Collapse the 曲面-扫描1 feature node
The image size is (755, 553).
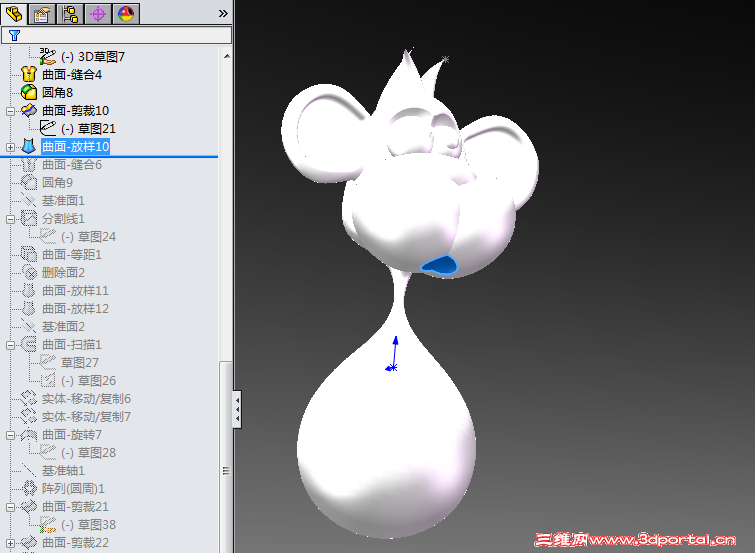pyautogui.click(x=10, y=345)
